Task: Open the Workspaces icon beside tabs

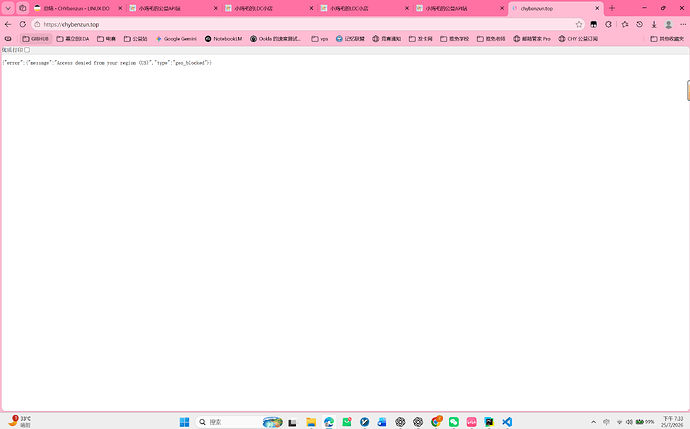Action: (x=22, y=8)
